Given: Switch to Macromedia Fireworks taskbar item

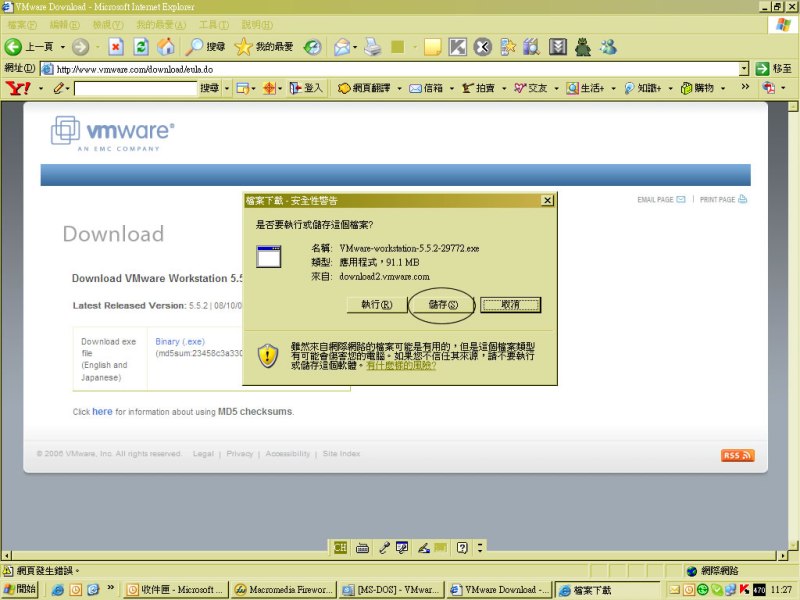Looking at the screenshot, I should 284,590.
